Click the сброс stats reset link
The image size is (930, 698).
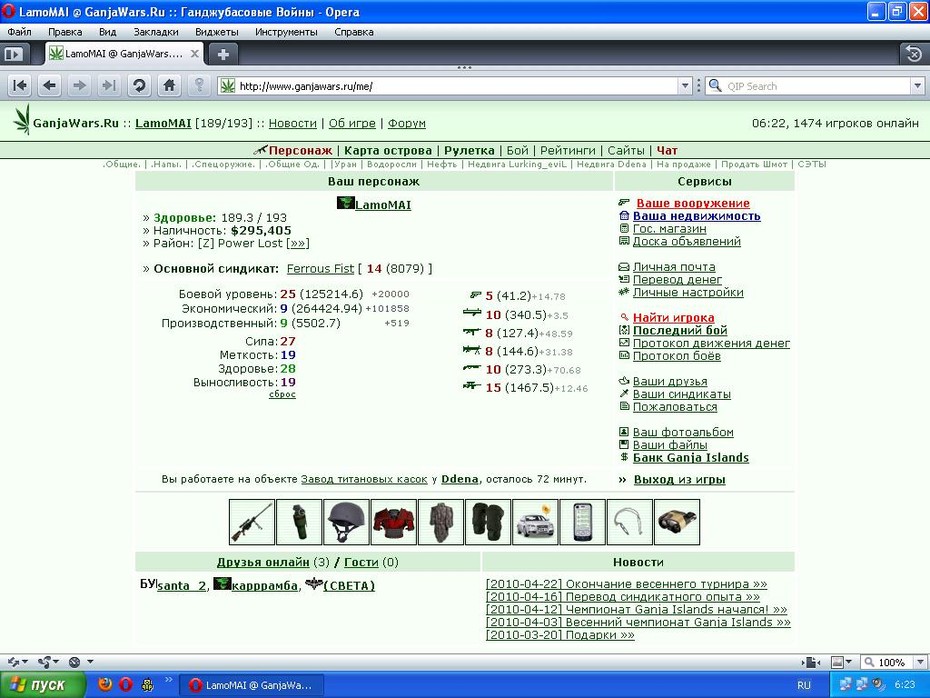282,394
